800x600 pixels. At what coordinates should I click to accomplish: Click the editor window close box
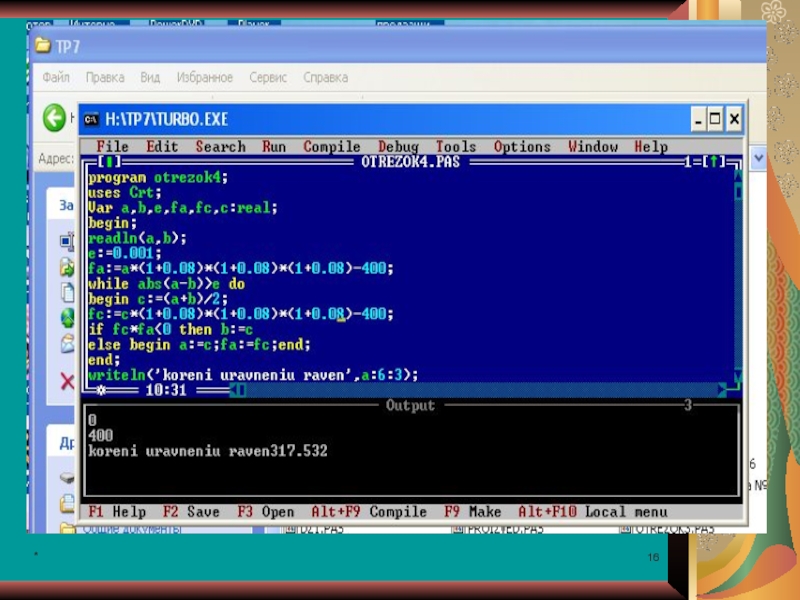click(108, 162)
